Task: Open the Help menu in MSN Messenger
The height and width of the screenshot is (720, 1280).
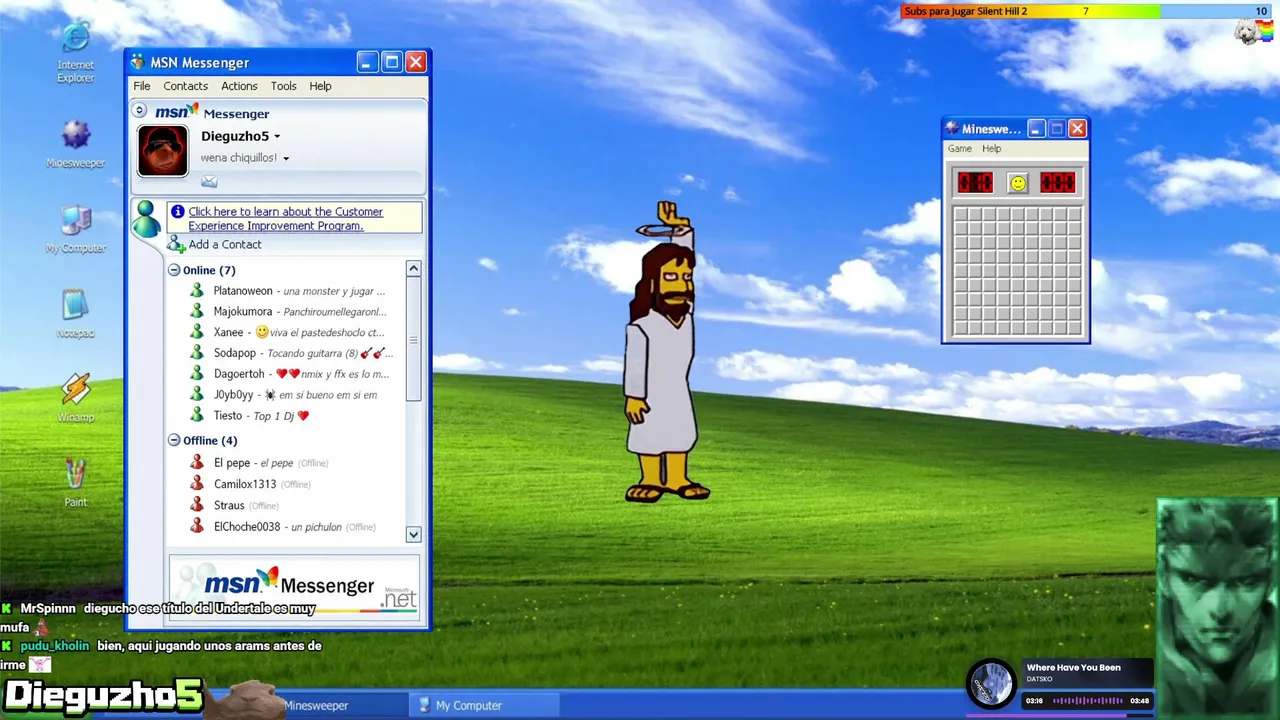Action: (320, 86)
